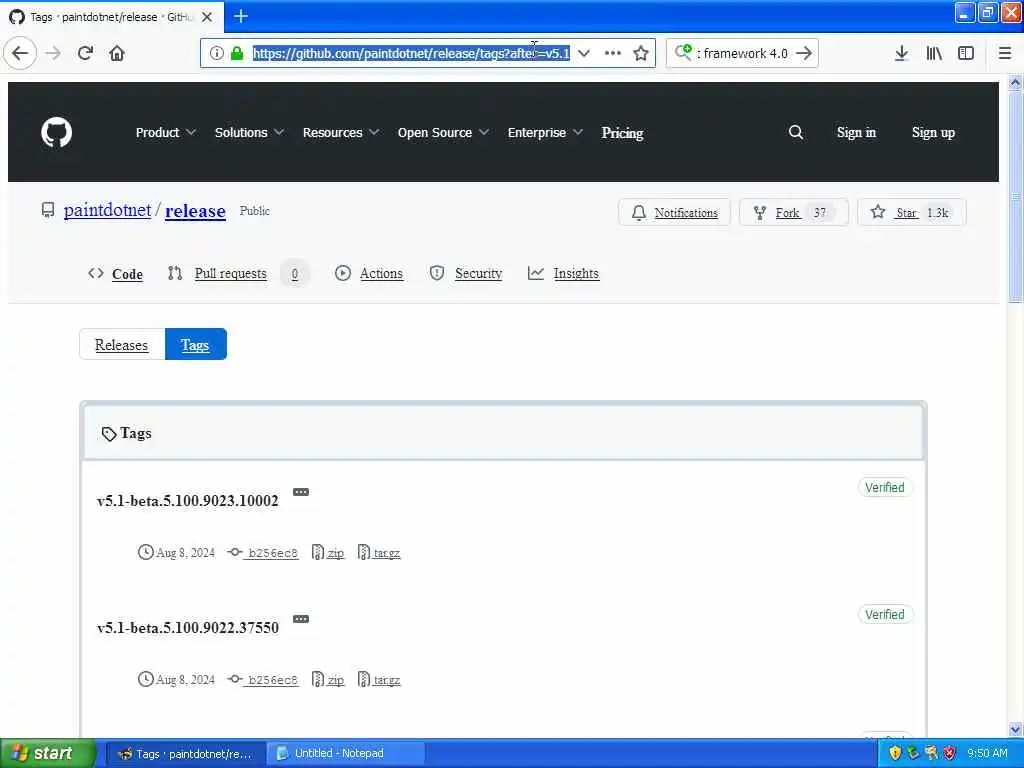This screenshot has height=768, width=1024.
Task: Download tar.gz for v5.1-beta.5.100.9023.10002
Action: pos(379,552)
